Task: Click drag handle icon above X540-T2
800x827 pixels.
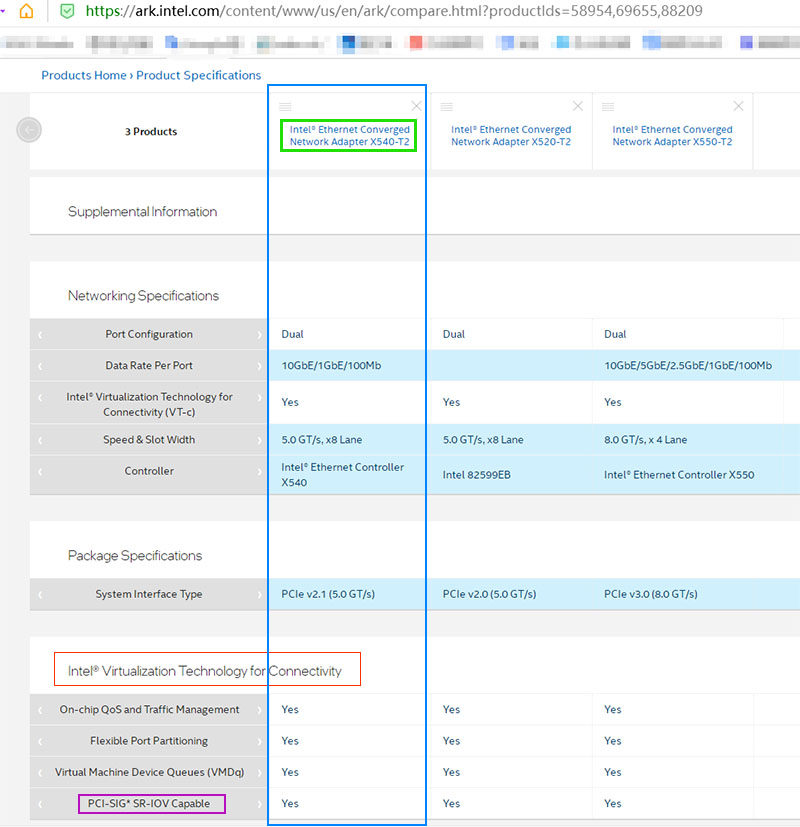Action: tap(285, 107)
